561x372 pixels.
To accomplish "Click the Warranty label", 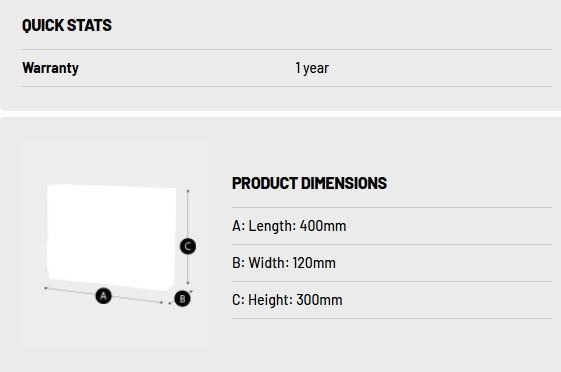I will 50,68.
